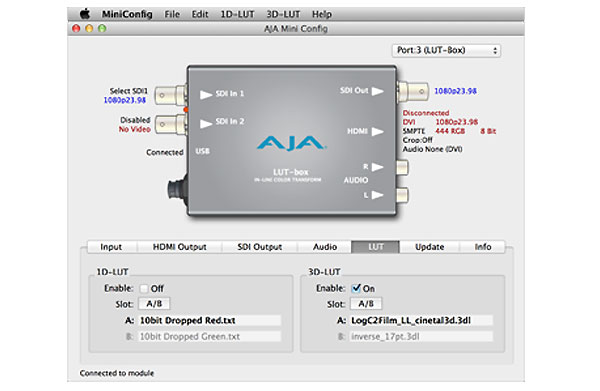Close the AJA Mini Config window

pos(76,28)
